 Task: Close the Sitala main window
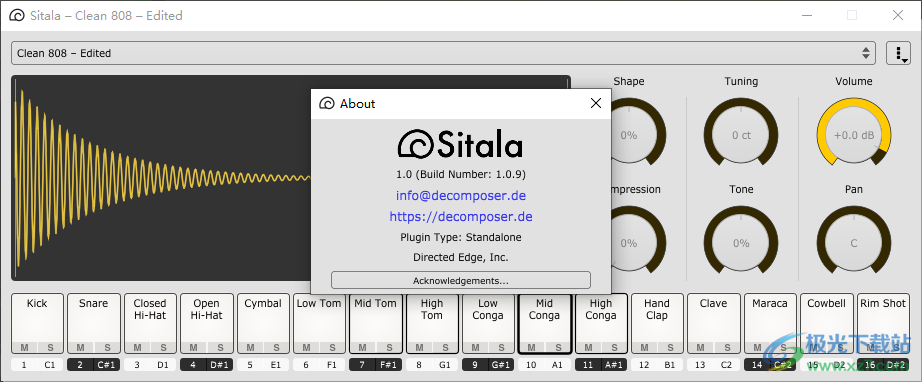pyautogui.click(x=898, y=16)
